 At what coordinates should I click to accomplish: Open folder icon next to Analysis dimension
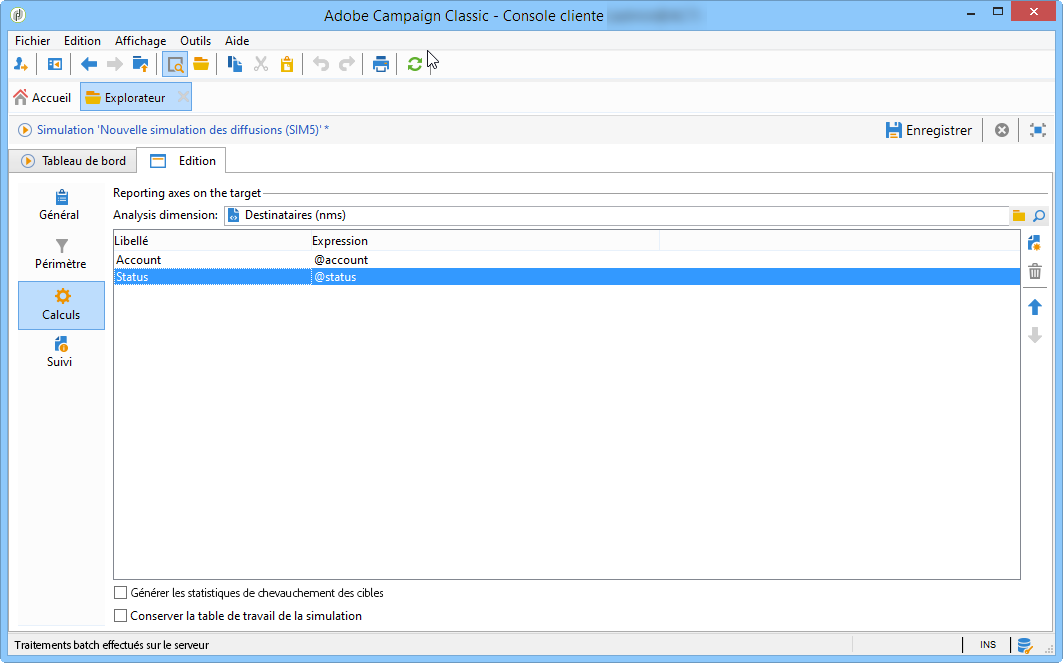click(1018, 216)
